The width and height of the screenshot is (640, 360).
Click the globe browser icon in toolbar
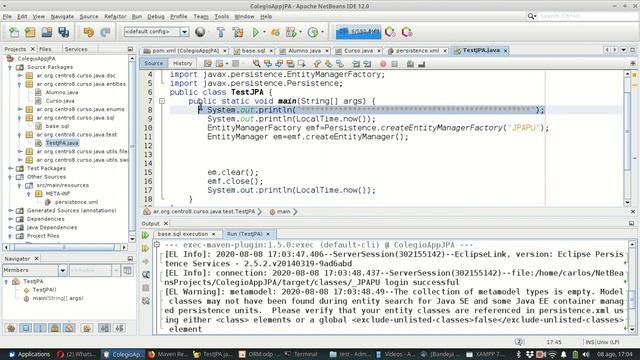tap(200, 32)
